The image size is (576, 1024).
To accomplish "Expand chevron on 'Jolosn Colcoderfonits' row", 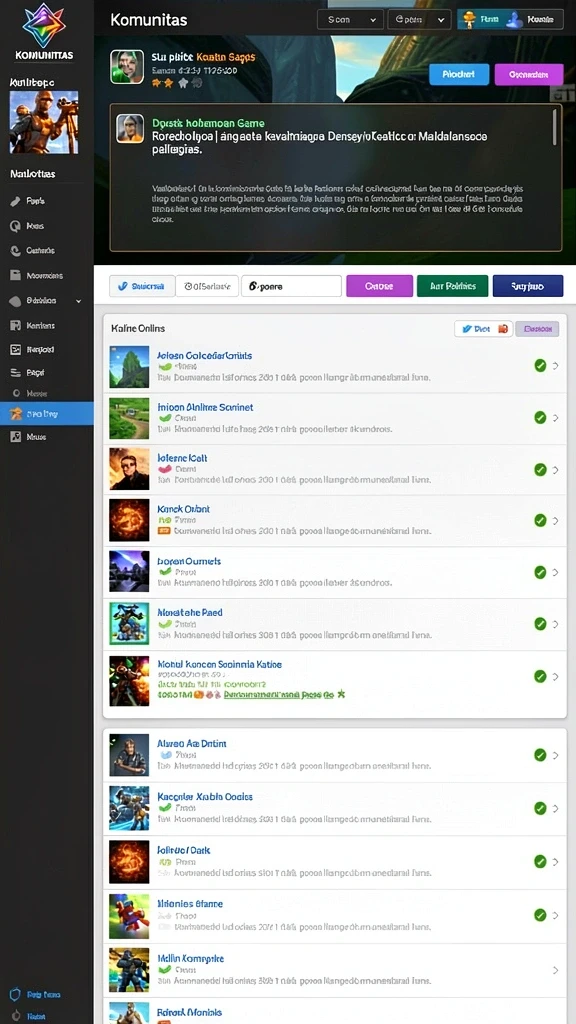I will (556, 366).
